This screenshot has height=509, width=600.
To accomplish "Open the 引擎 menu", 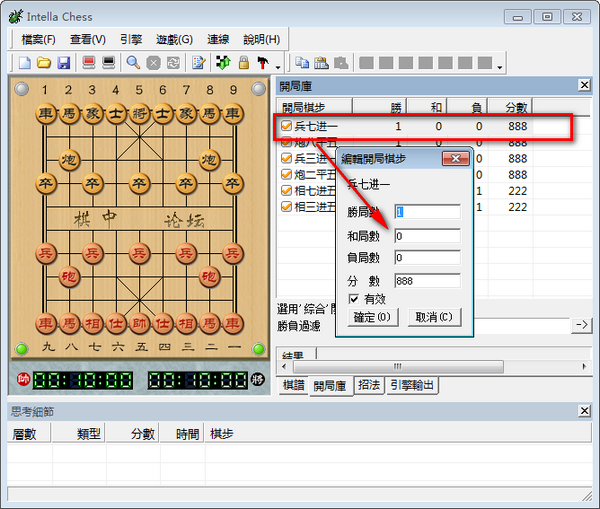I will [x=130, y=39].
